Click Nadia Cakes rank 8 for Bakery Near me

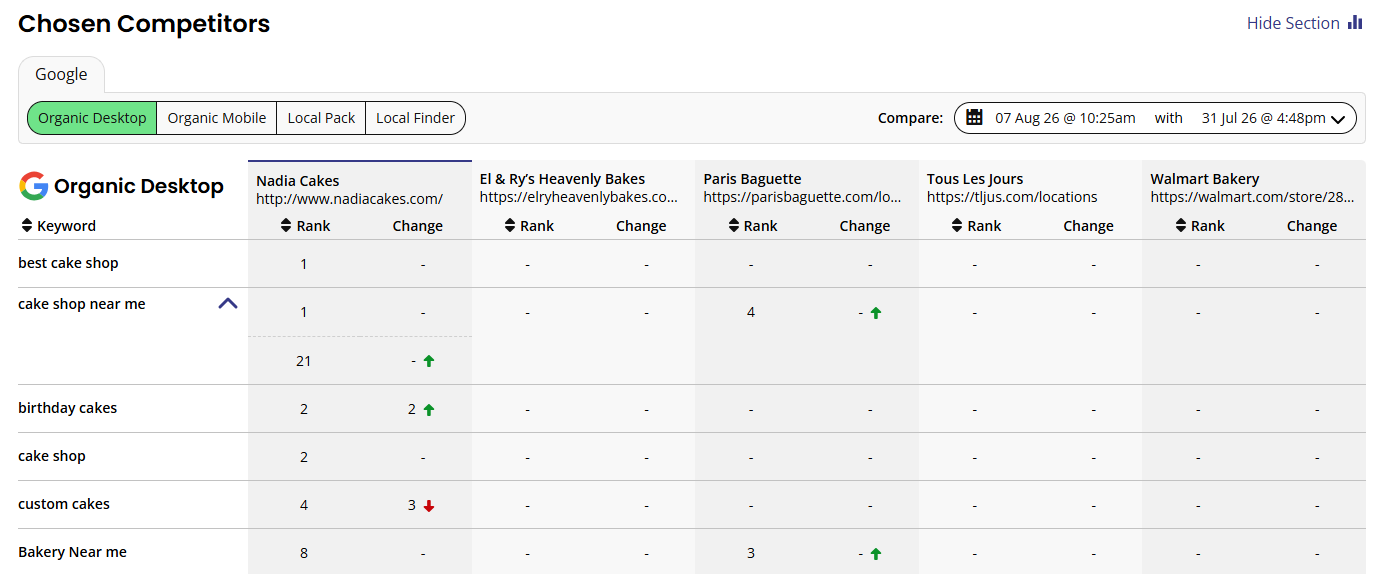pos(304,553)
